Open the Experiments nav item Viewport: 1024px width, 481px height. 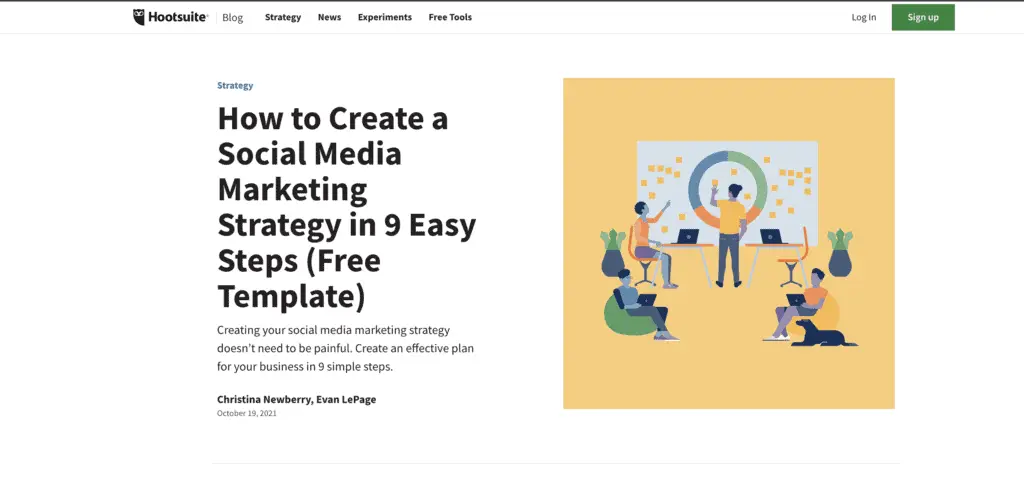click(385, 18)
